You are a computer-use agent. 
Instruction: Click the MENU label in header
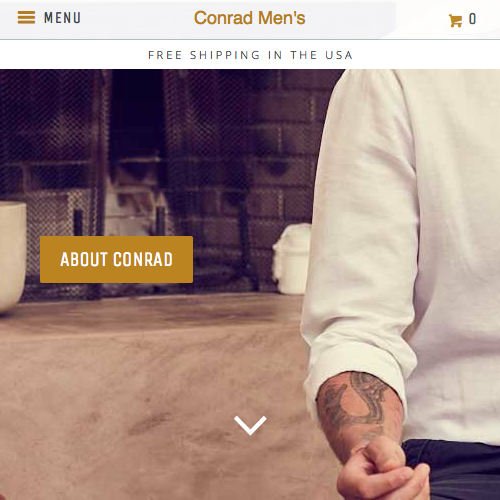point(62,18)
